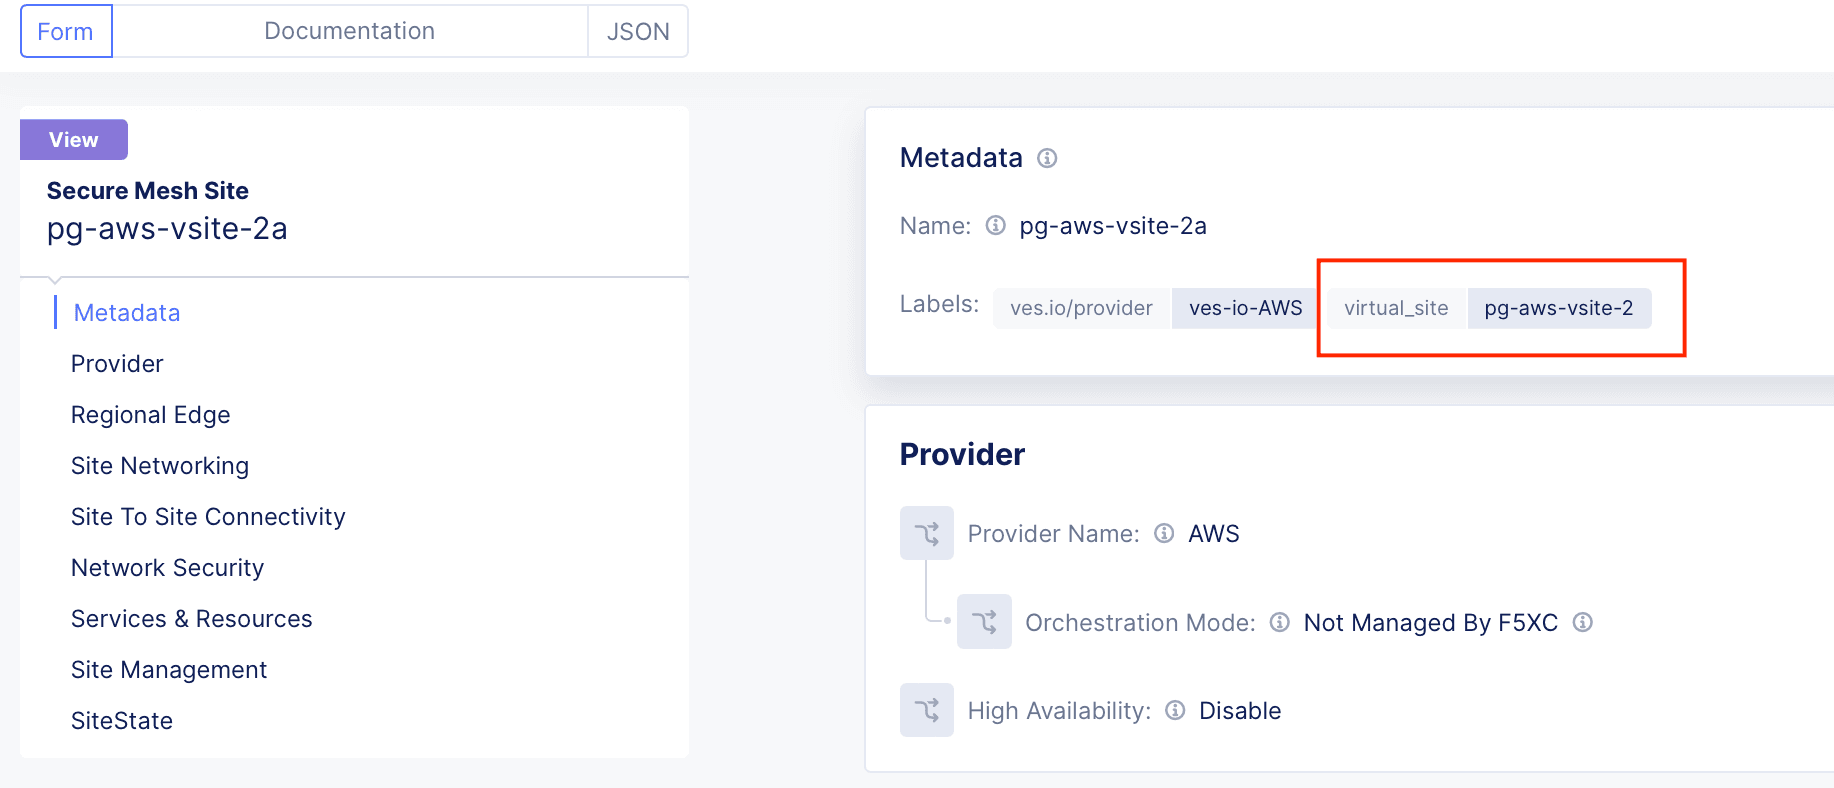
Task: Click the branch icon beside Provider Name
Action: tap(927, 533)
